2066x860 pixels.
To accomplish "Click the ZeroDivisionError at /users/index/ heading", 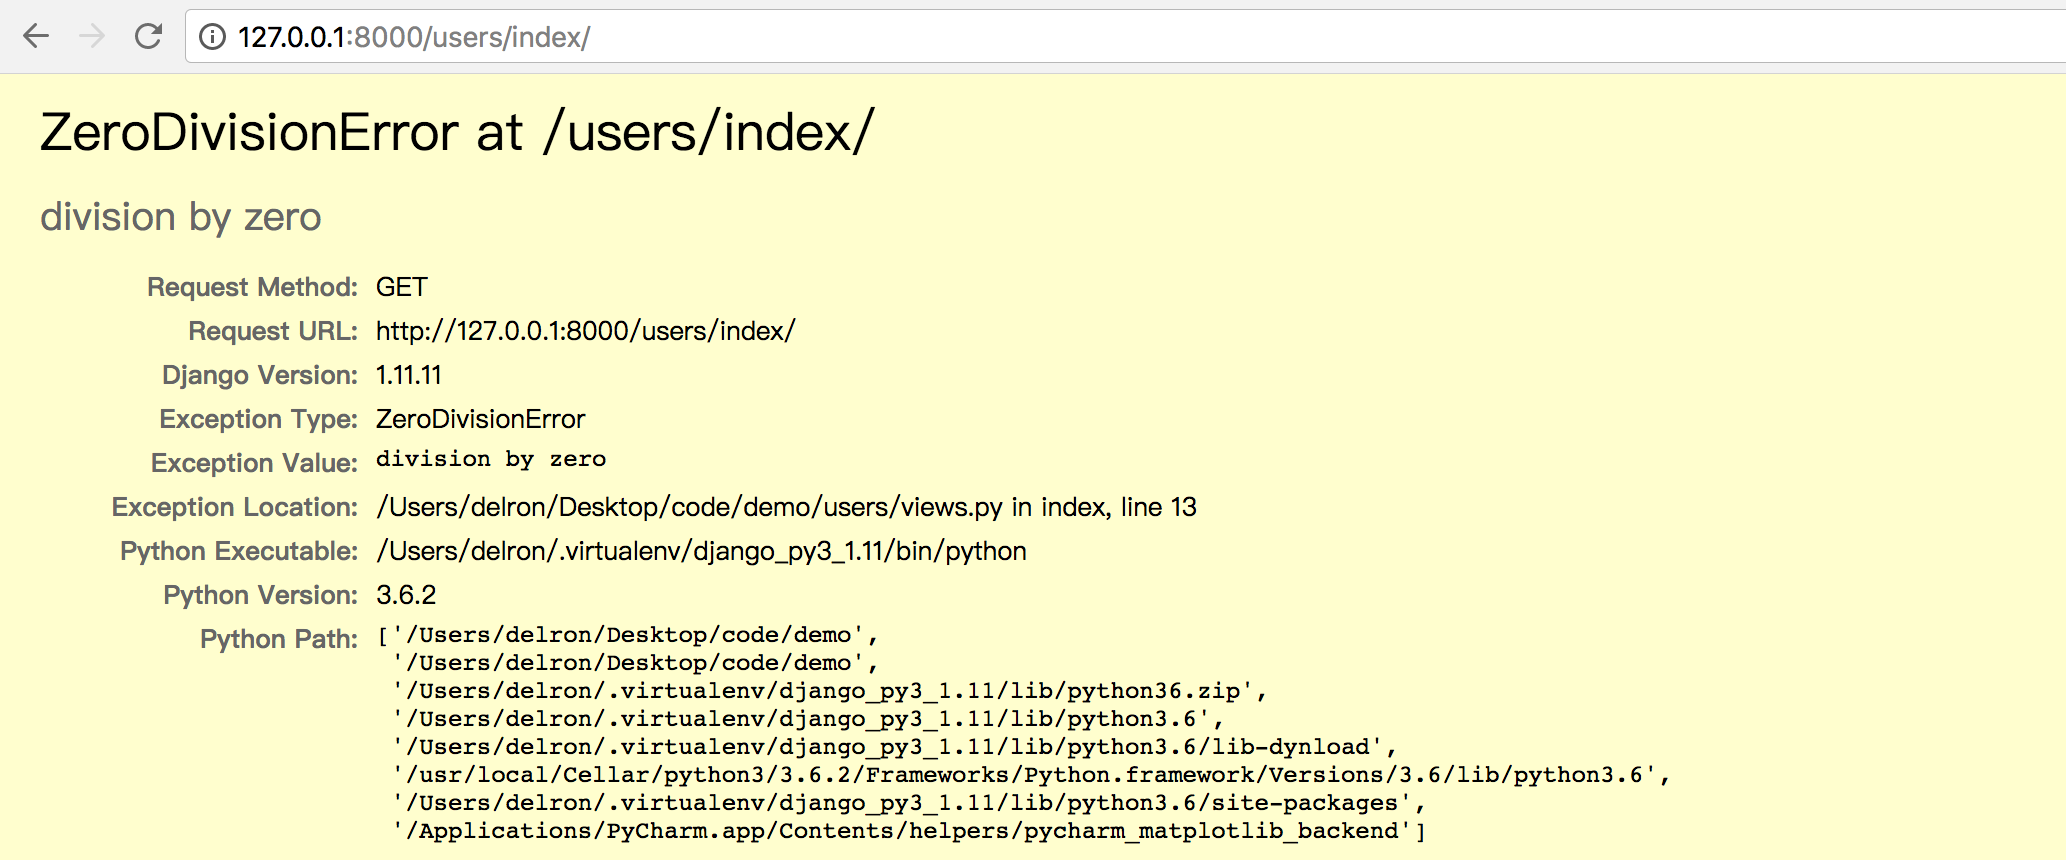I will click(457, 132).
